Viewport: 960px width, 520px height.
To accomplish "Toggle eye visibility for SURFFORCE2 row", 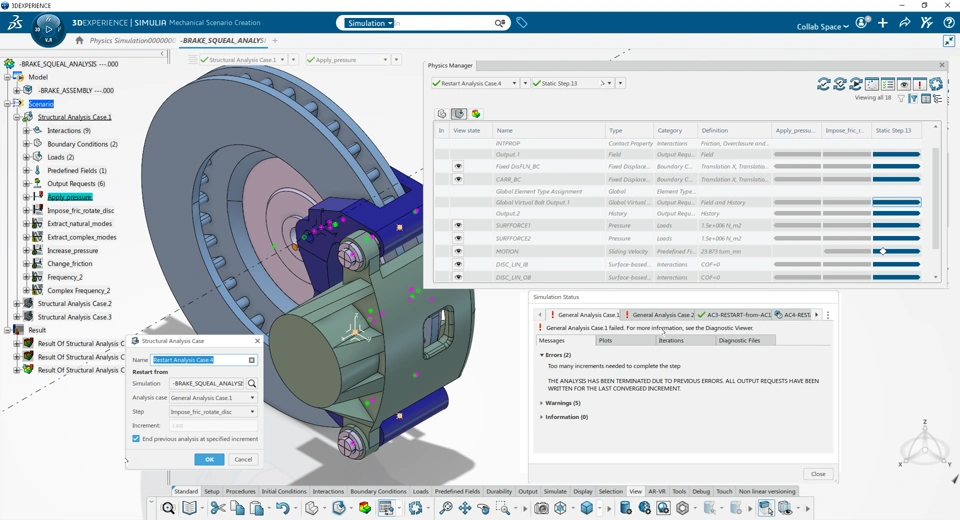I will pos(458,238).
